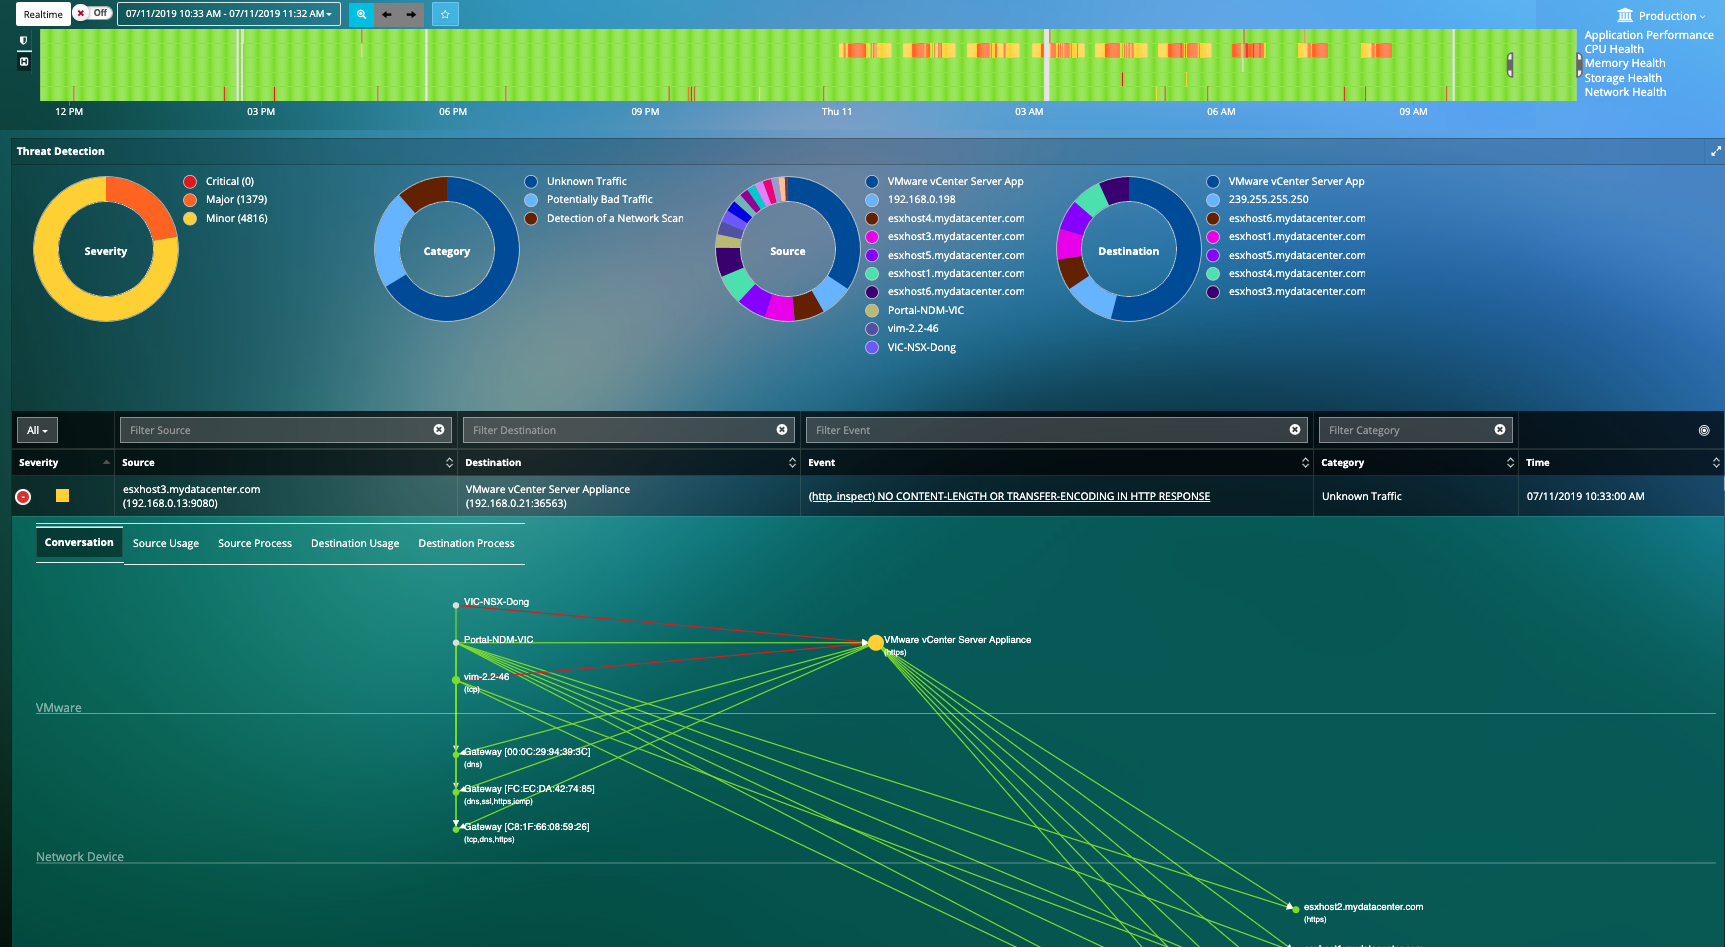Toggle 239.255.255.250 destination legend item
Viewport: 1725px width, 947px height.
click(1258, 199)
